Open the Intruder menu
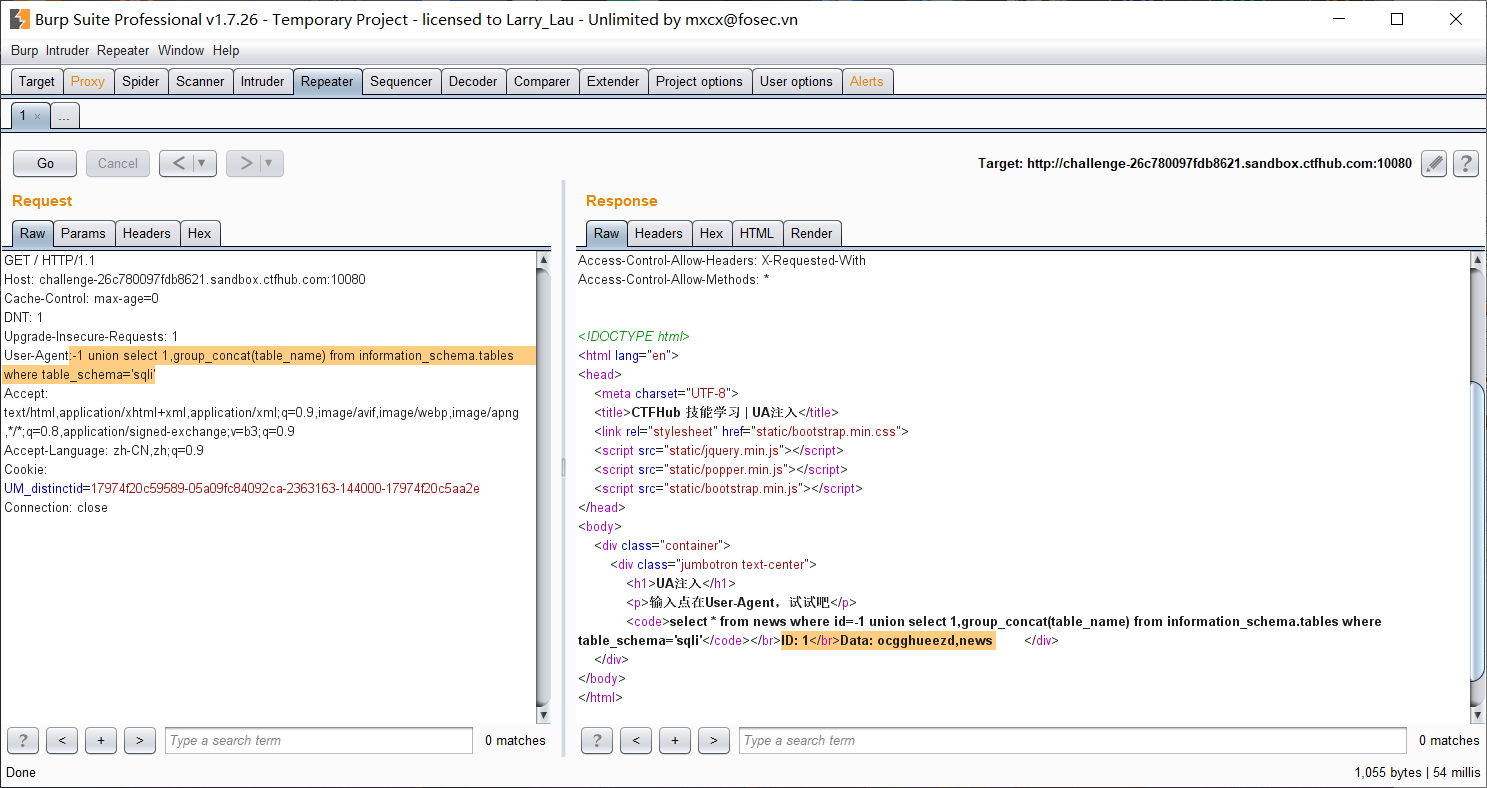Screen dimensions: 1487x788 click(67, 50)
